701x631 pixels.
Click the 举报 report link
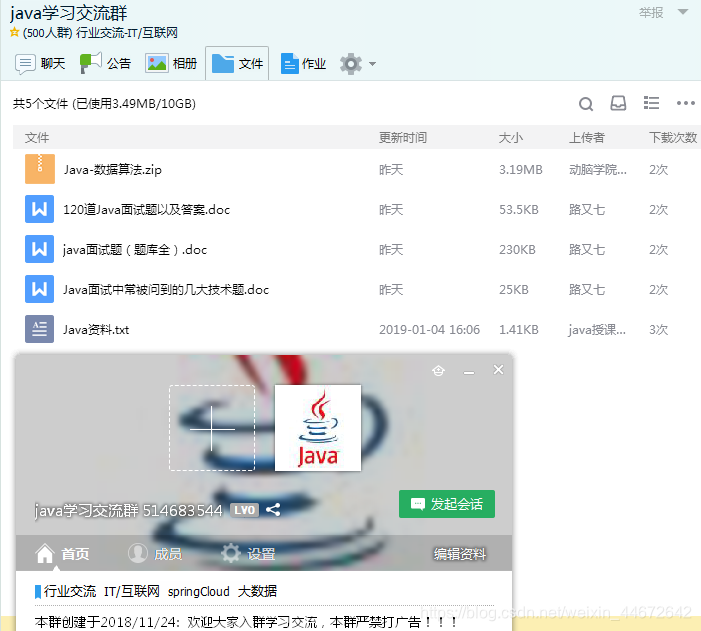[x=651, y=13]
